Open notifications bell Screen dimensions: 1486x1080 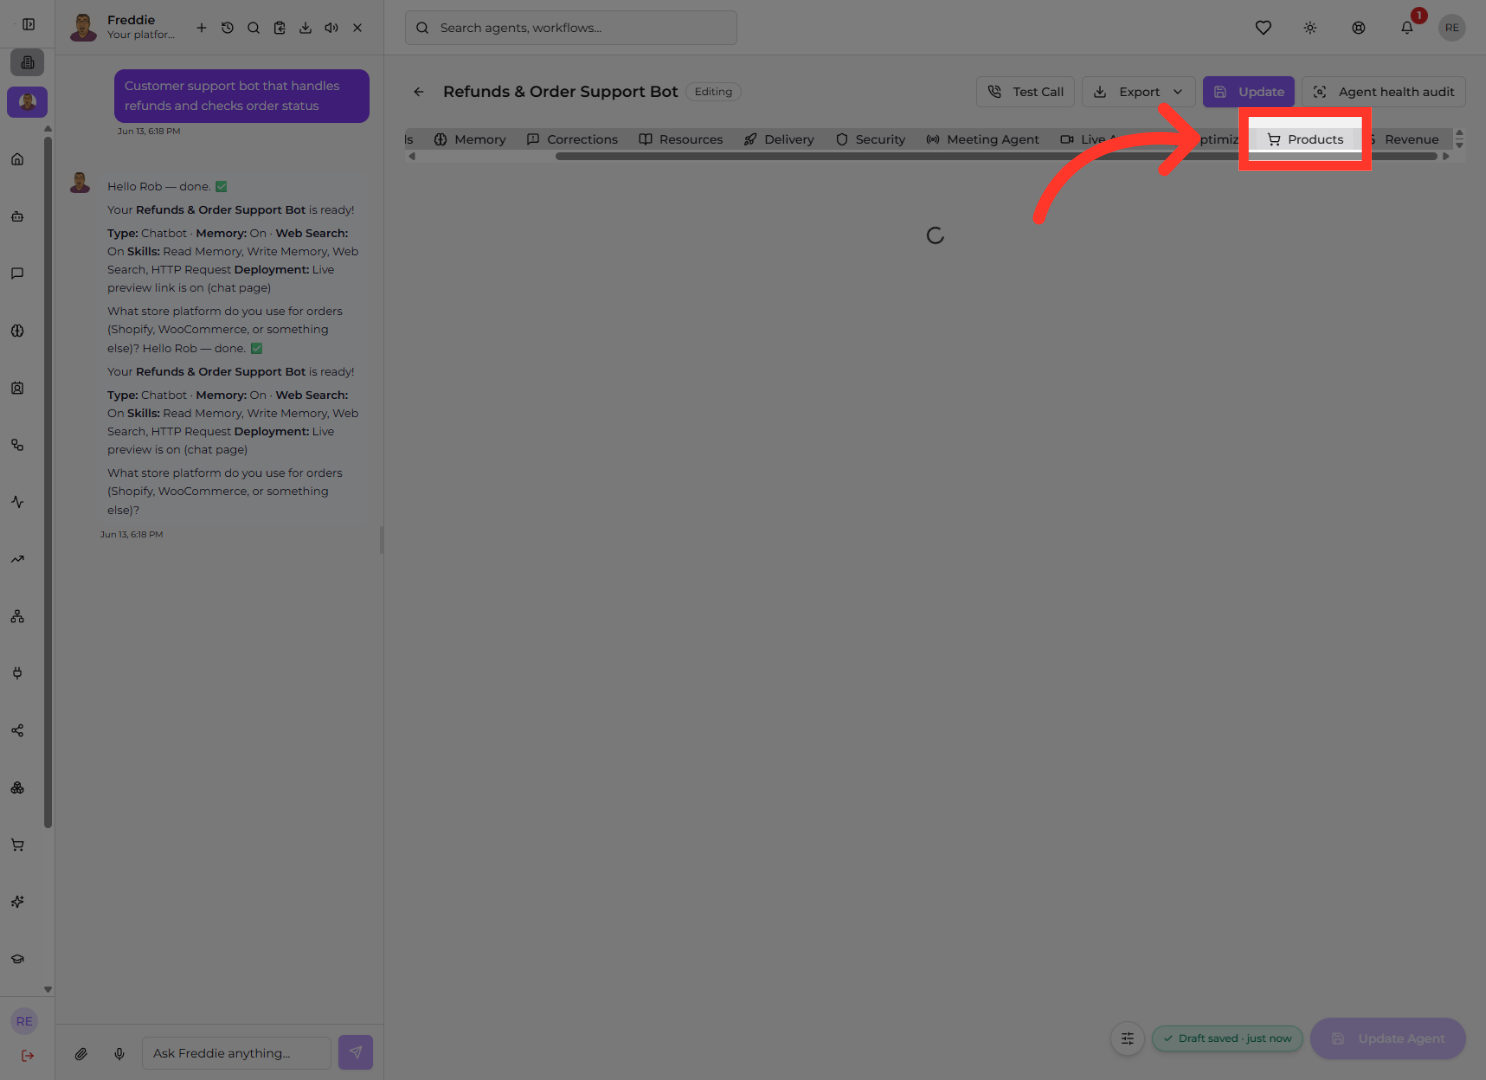pyautogui.click(x=1407, y=28)
